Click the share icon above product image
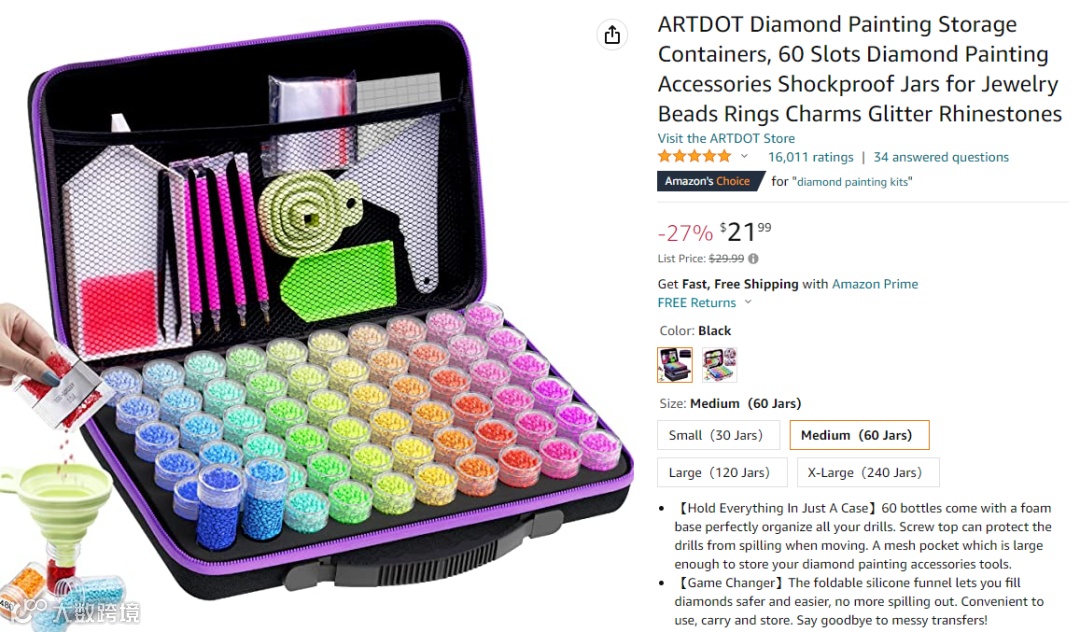The width and height of the screenshot is (1080, 632). tap(612, 34)
